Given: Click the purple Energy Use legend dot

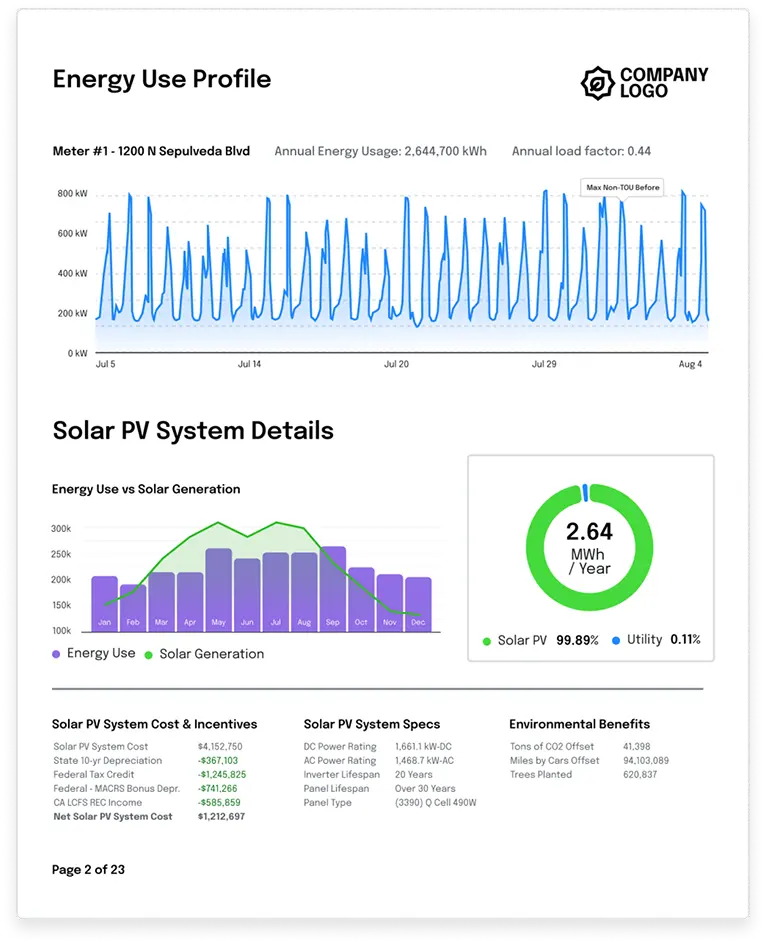Looking at the screenshot, I should pyautogui.click(x=56, y=654).
